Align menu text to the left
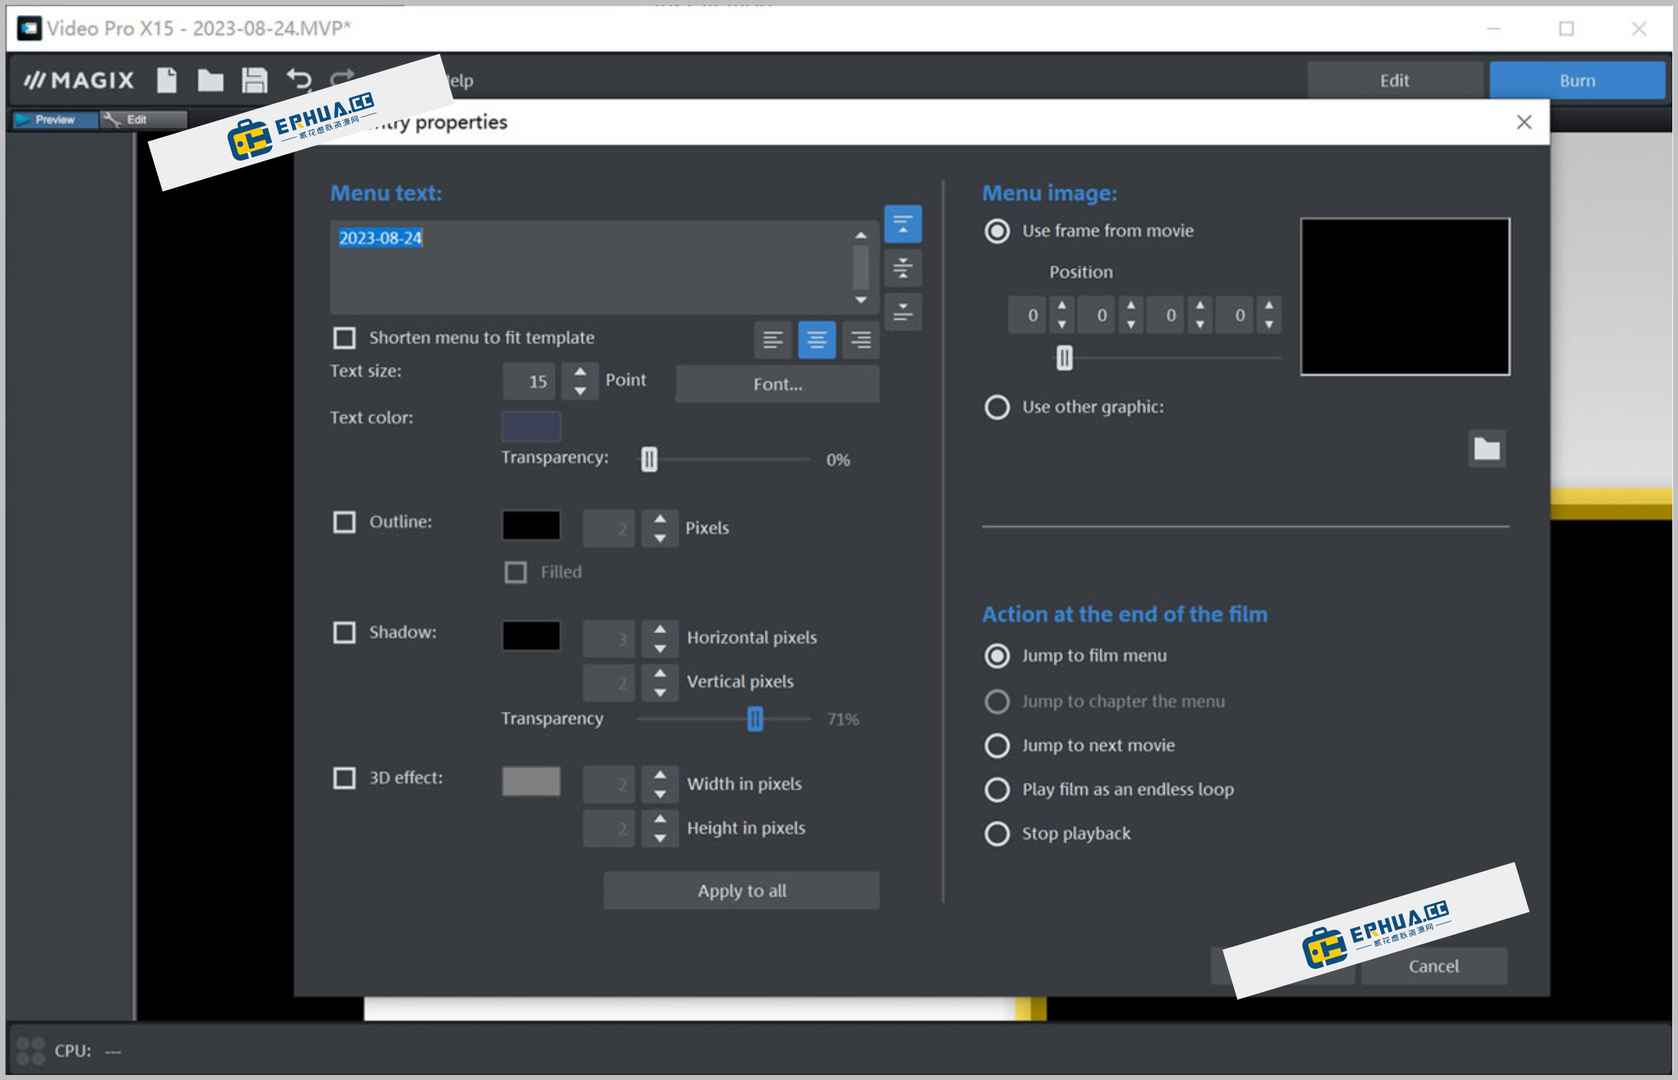 tap(772, 340)
